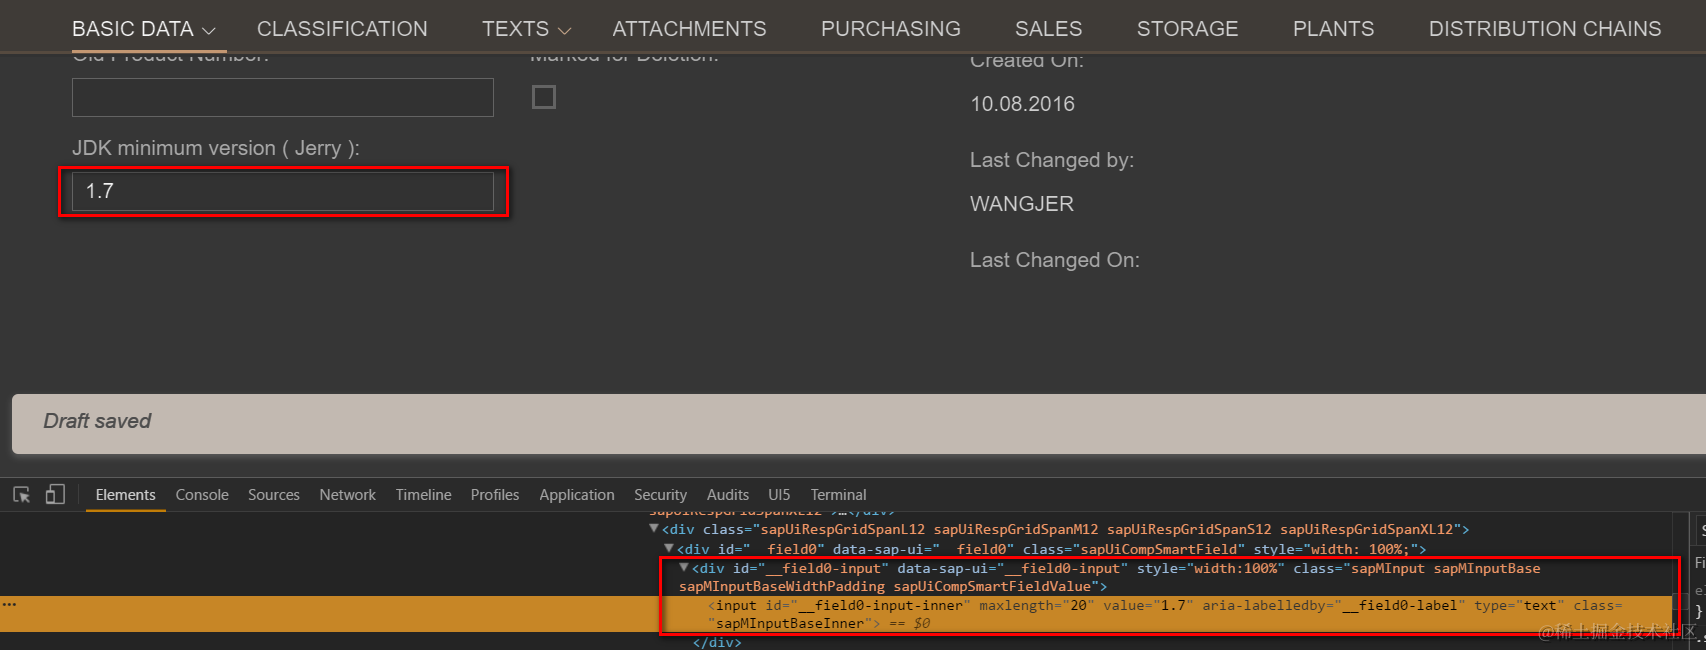The width and height of the screenshot is (1706, 650).
Task: Select the PURCHASING tab
Action: pyautogui.click(x=891, y=29)
